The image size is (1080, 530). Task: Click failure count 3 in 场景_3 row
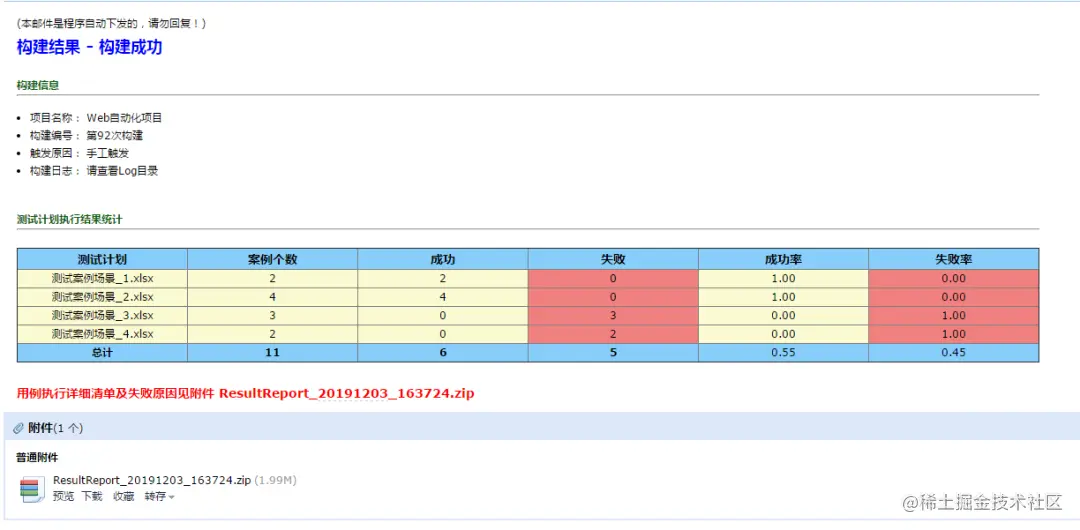(x=613, y=316)
